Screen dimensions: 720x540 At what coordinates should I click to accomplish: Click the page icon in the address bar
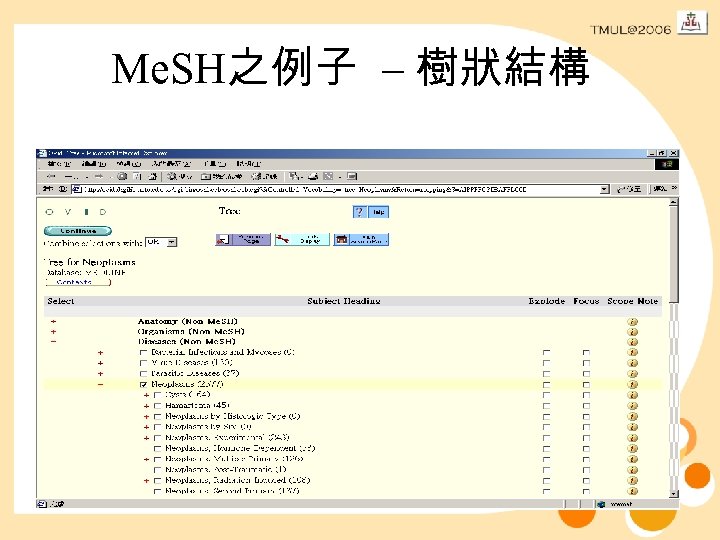[77, 189]
